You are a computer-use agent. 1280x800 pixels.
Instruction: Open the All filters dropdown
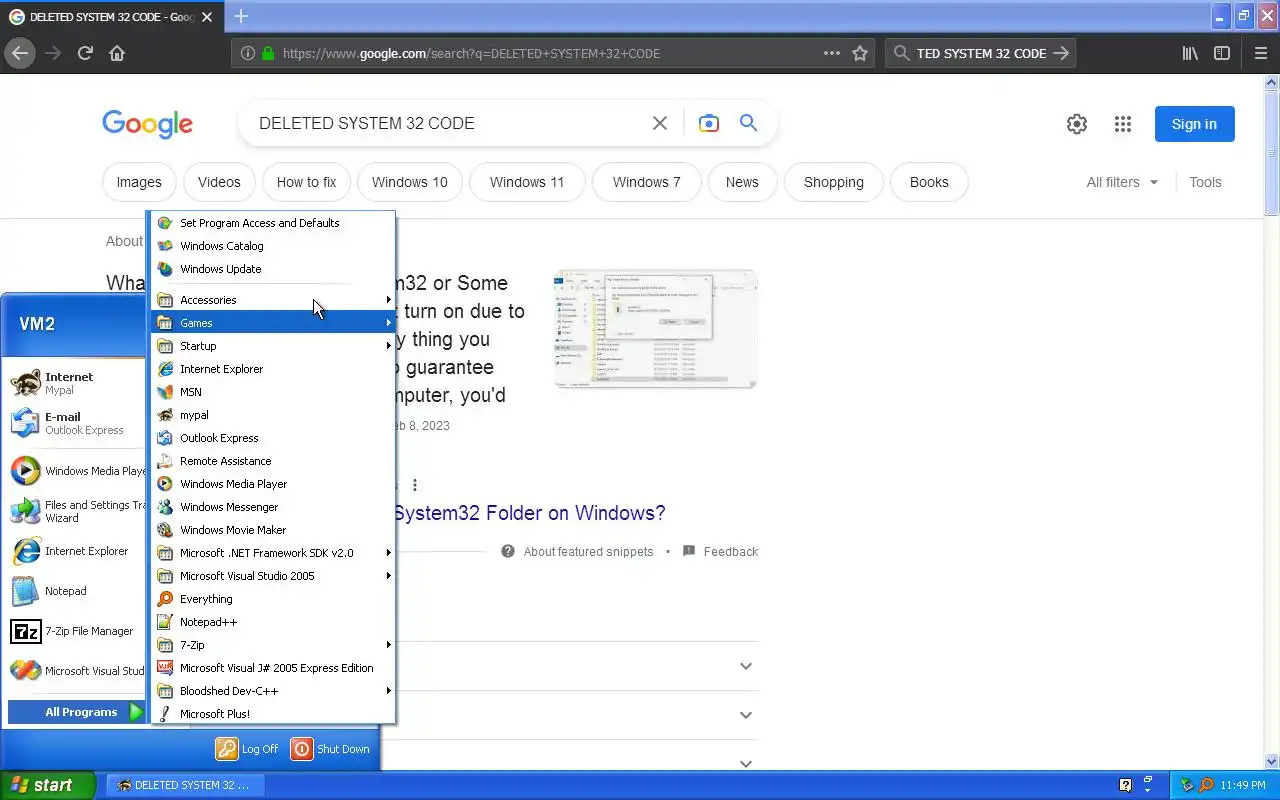click(x=1122, y=182)
